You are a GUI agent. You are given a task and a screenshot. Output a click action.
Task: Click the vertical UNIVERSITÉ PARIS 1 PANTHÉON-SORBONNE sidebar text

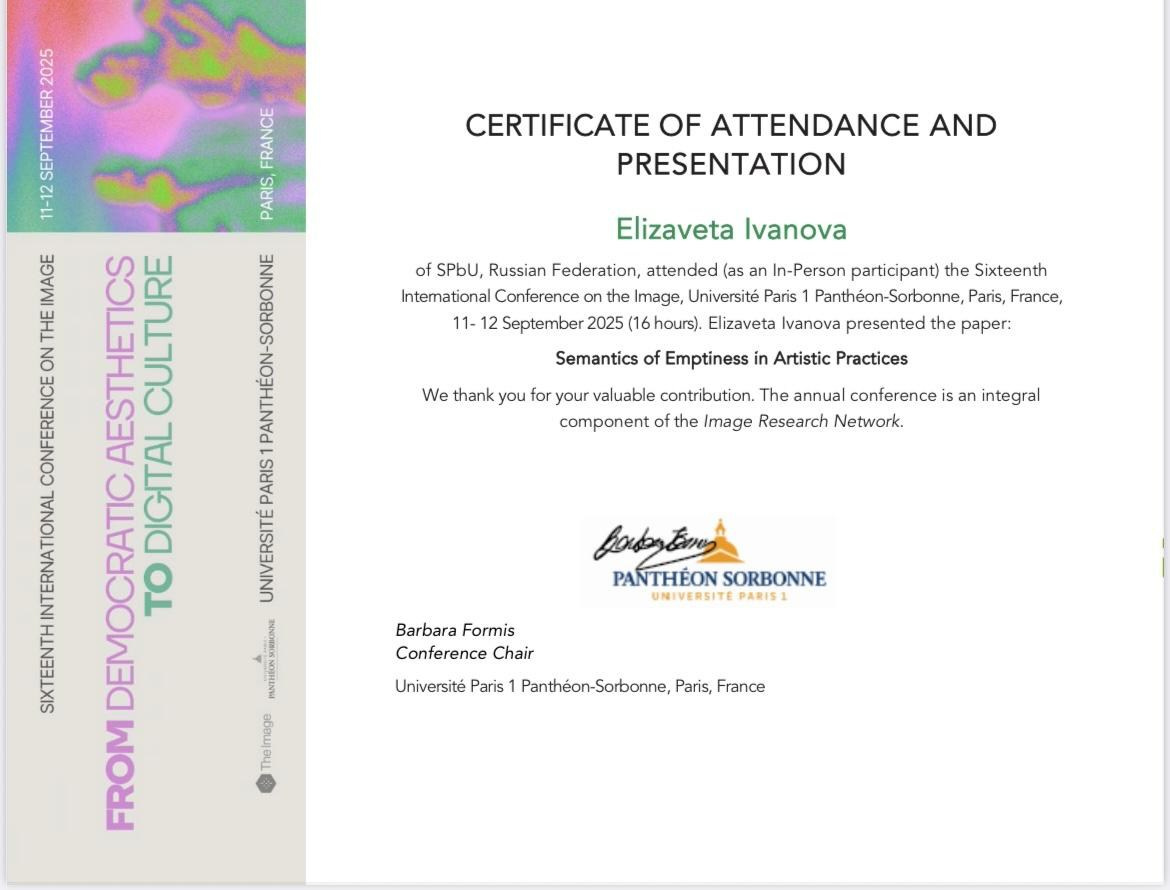pyautogui.click(x=267, y=428)
